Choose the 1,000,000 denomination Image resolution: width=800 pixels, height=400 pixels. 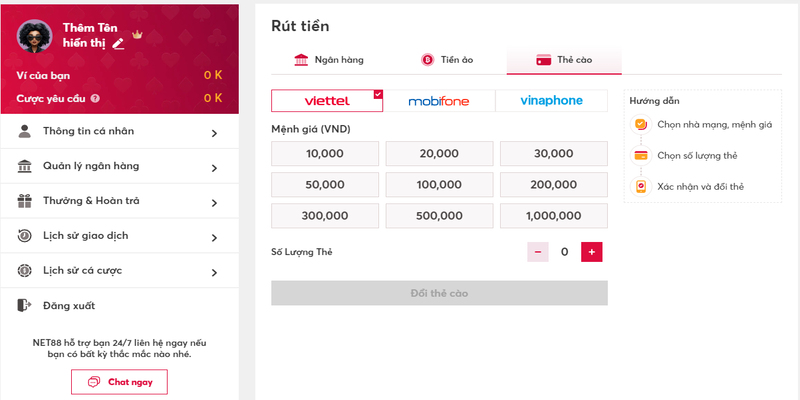[x=554, y=216]
